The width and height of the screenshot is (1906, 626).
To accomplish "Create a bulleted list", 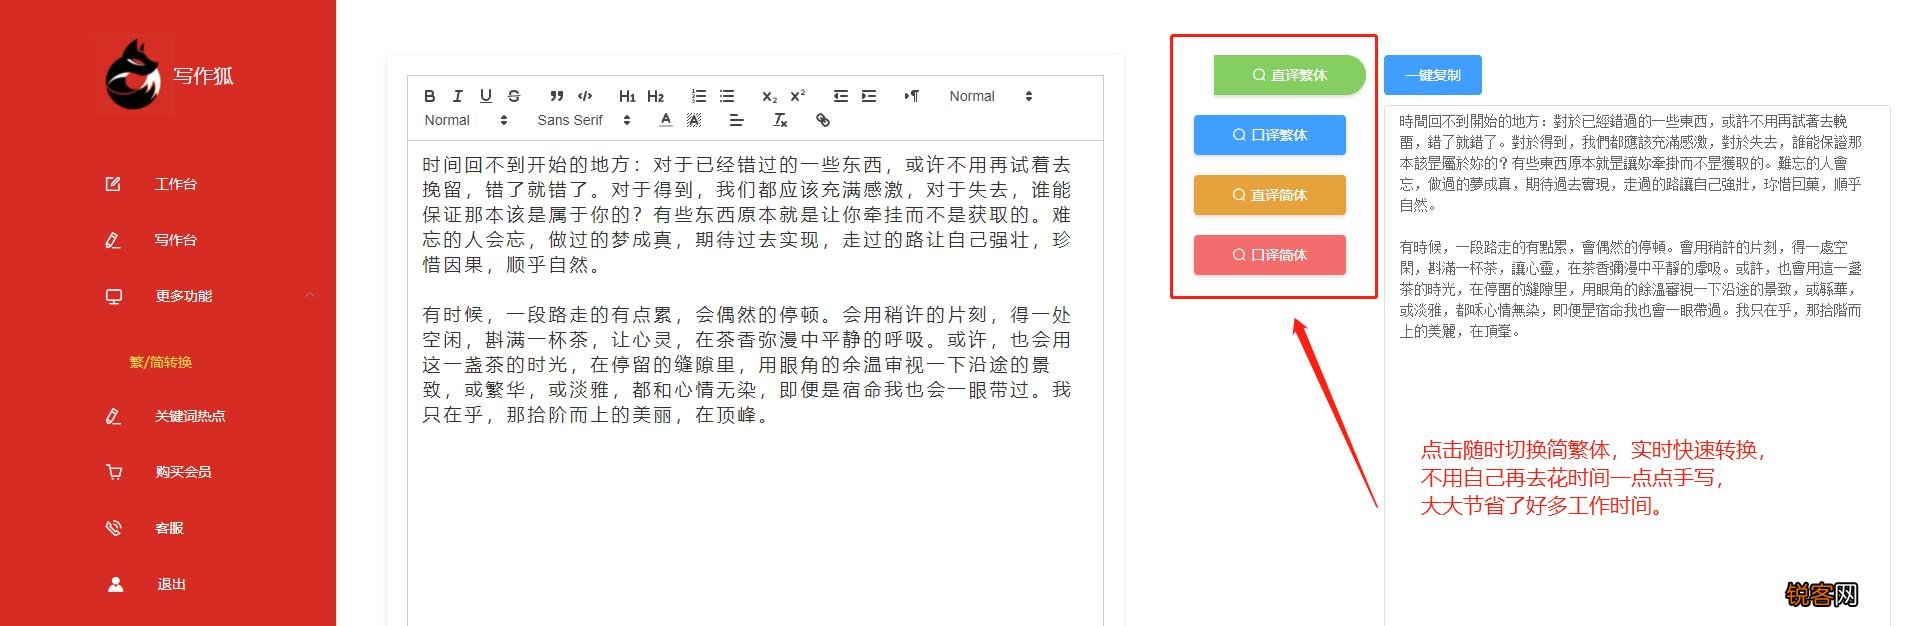I will pyautogui.click(x=727, y=96).
